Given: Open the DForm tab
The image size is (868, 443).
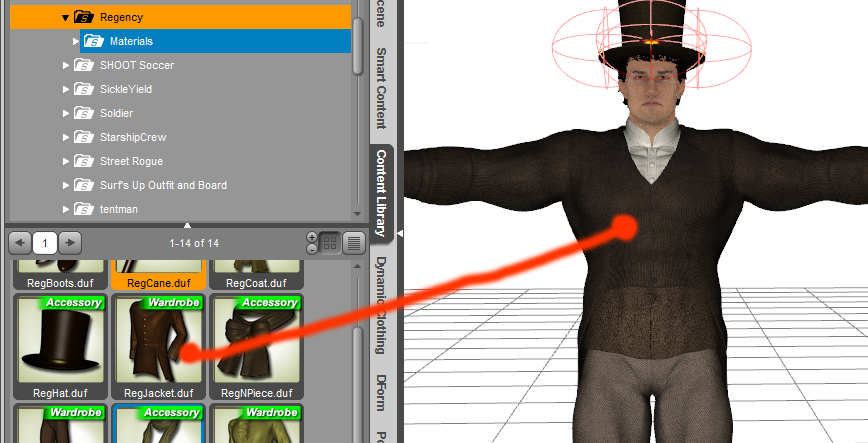Looking at the screenshot, I should [x=381, y=393].
